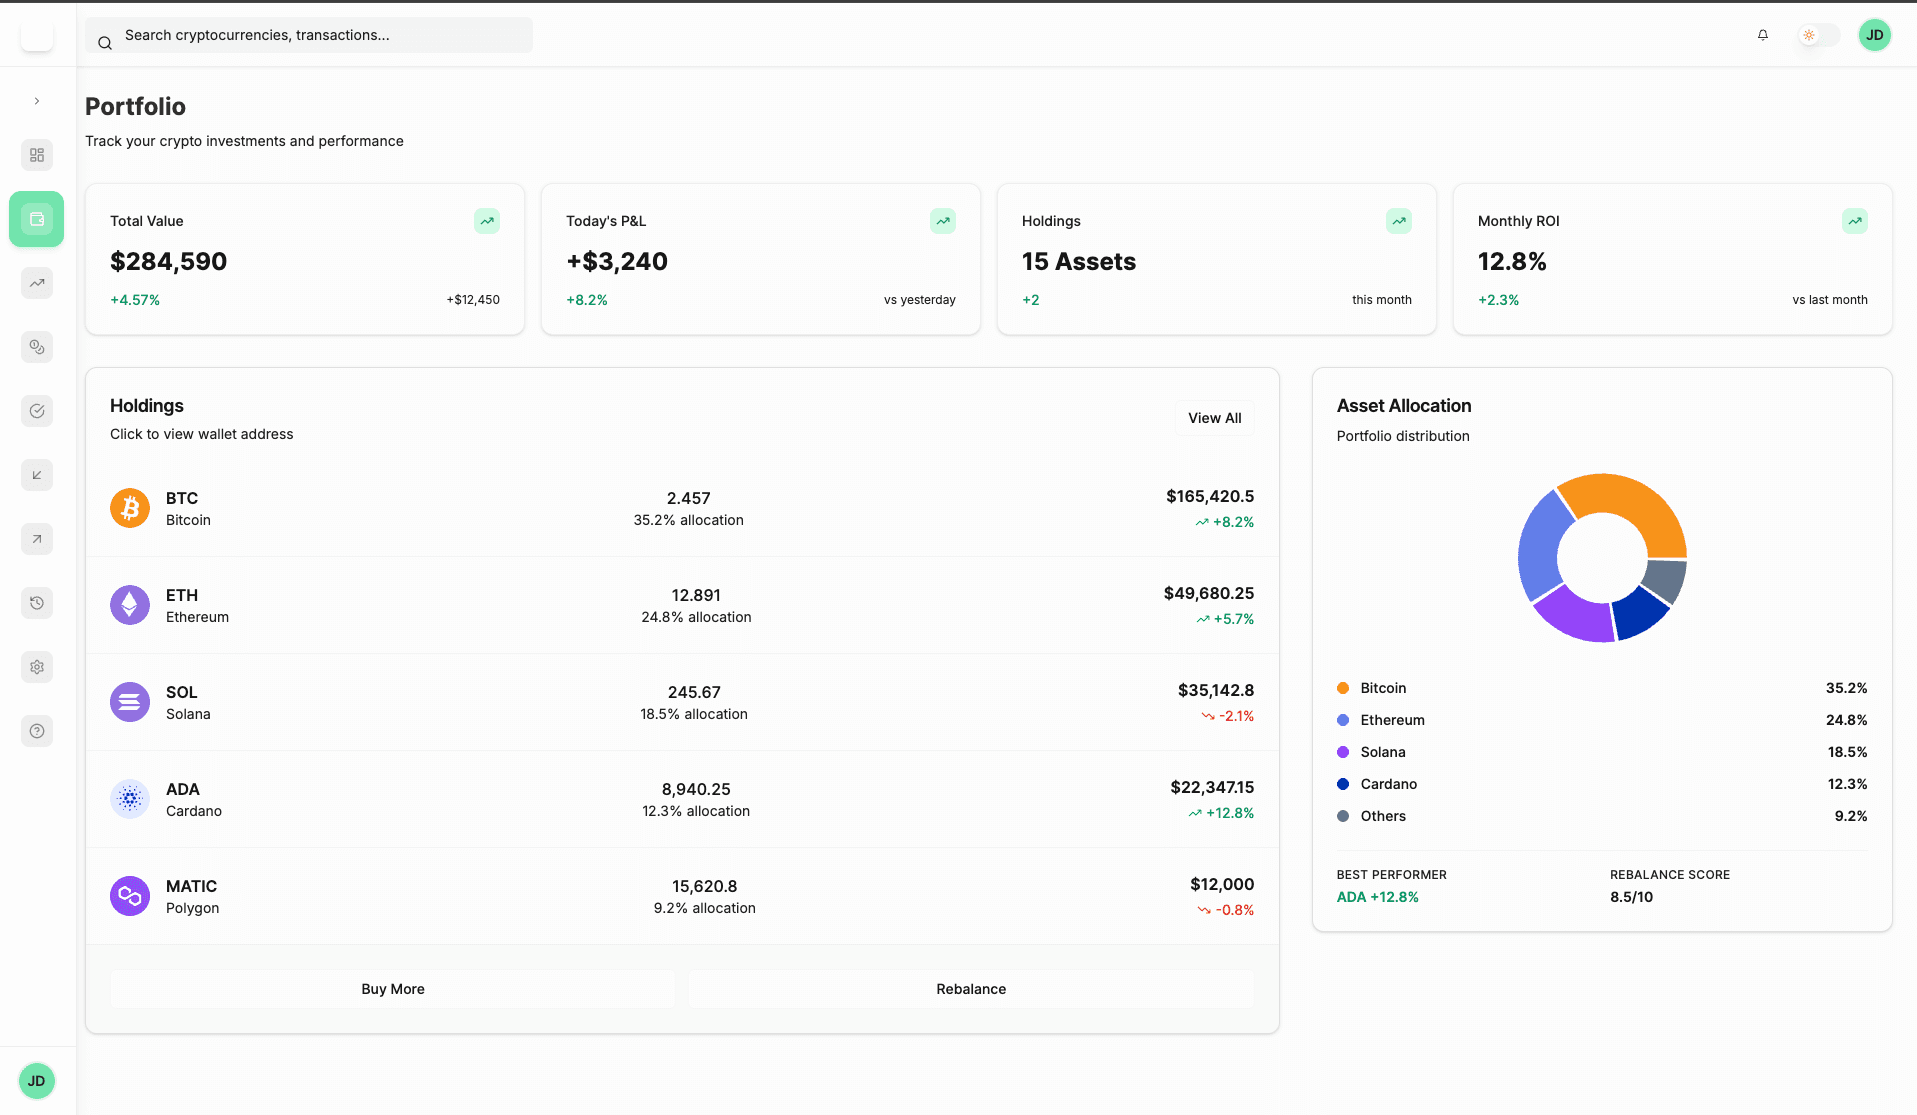
Task: Select the checkmark watchlist icon in sidebar
Action: [x=36, y=411]
